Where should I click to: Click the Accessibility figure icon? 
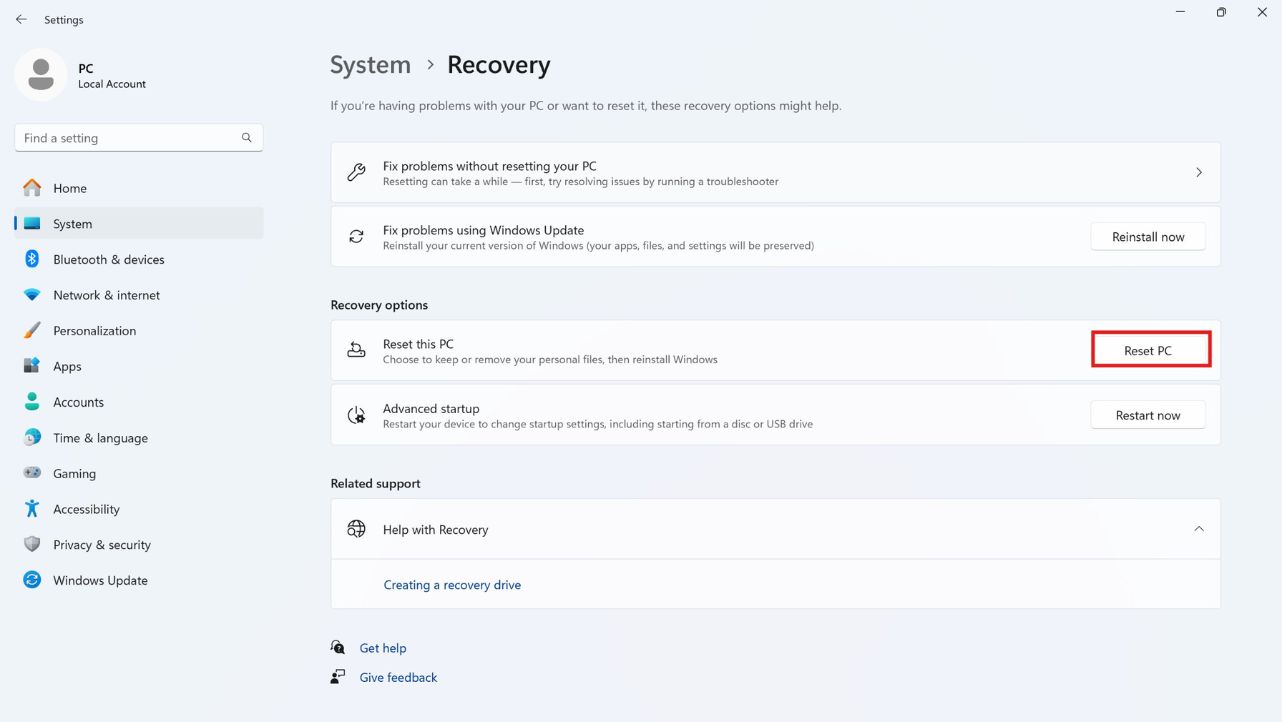pos(32,509)
